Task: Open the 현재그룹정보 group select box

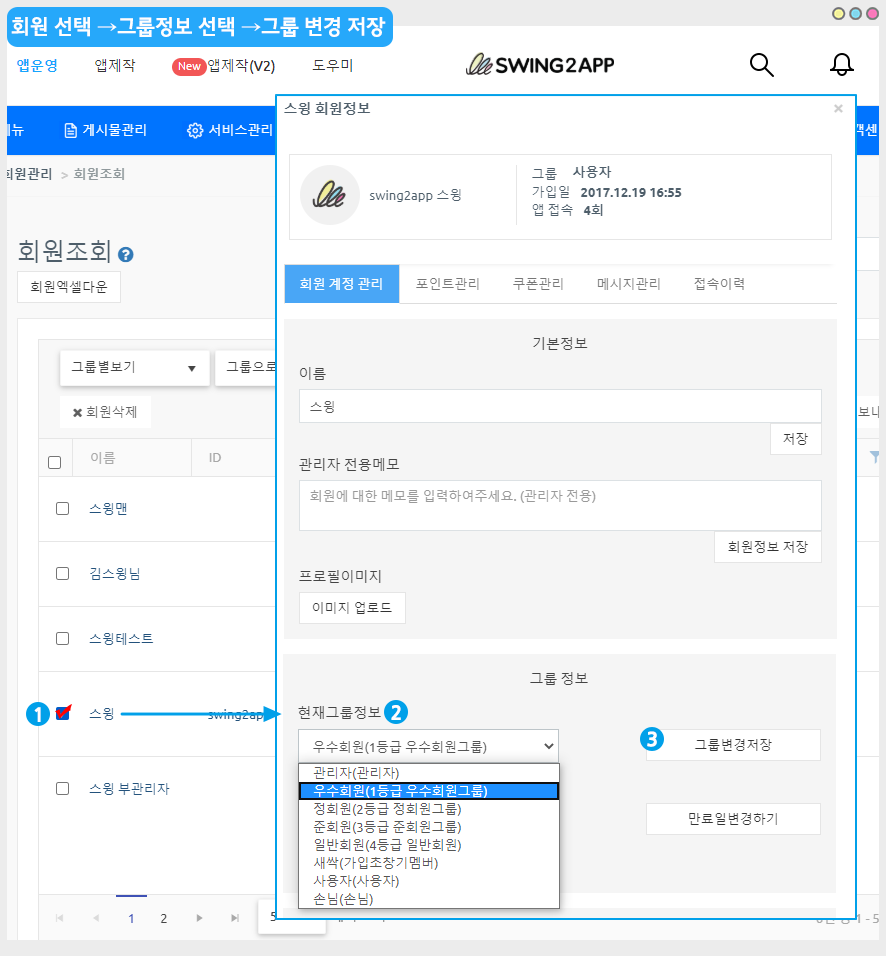Action: click(x=428, y=745)
